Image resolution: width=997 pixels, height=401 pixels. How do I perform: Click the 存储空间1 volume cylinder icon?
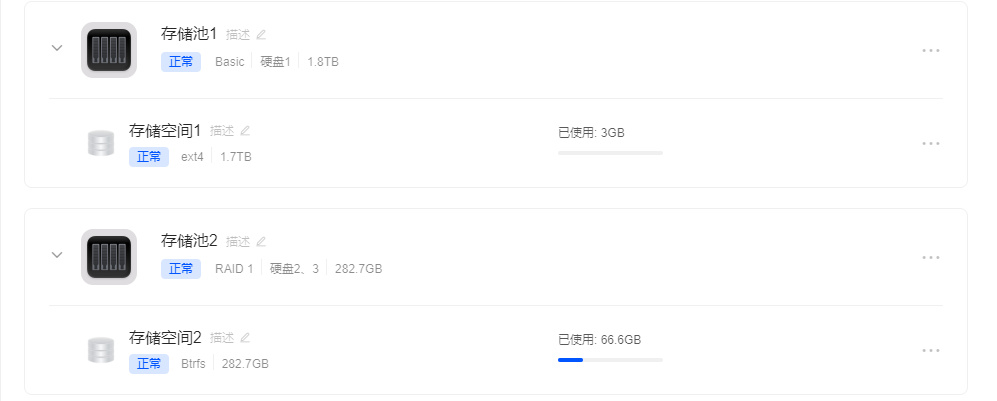[x=100, y=144]
